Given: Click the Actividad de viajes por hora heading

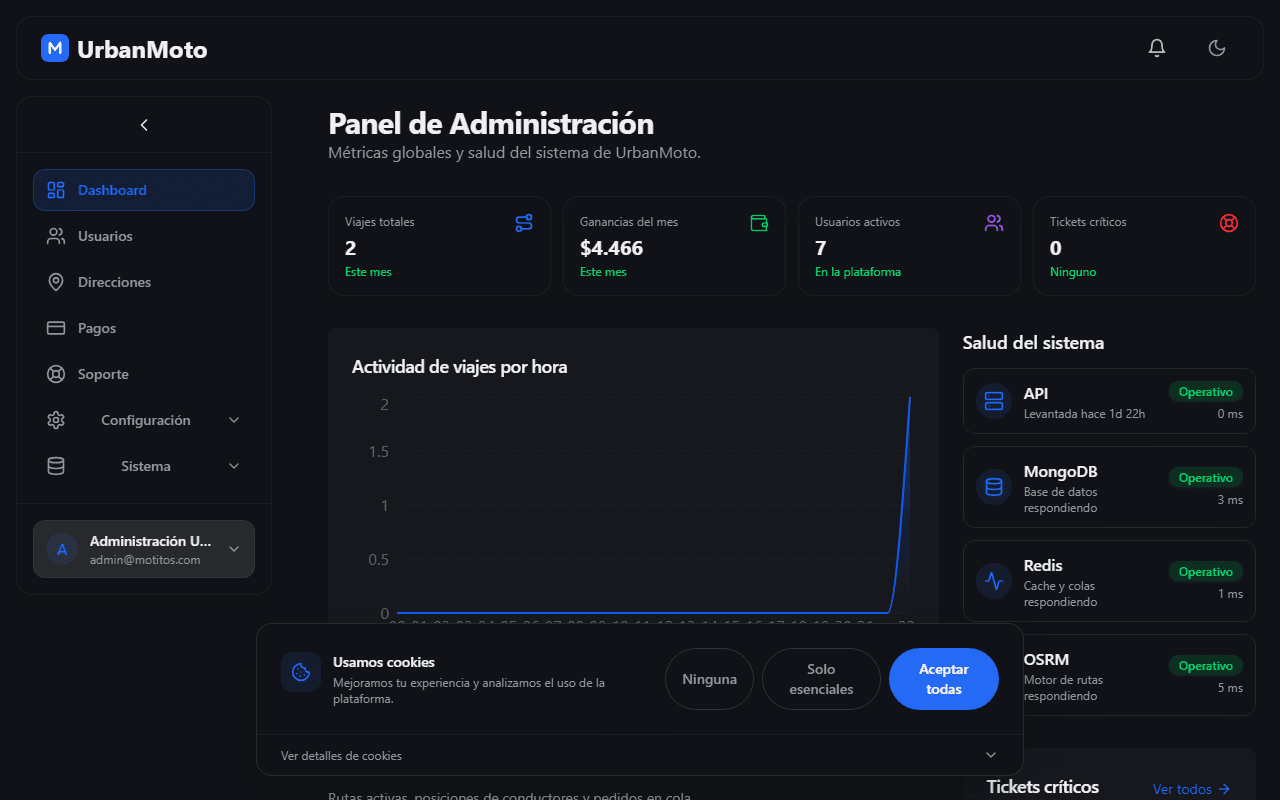Looking at the screenshot, I should [x=459, y=367].
